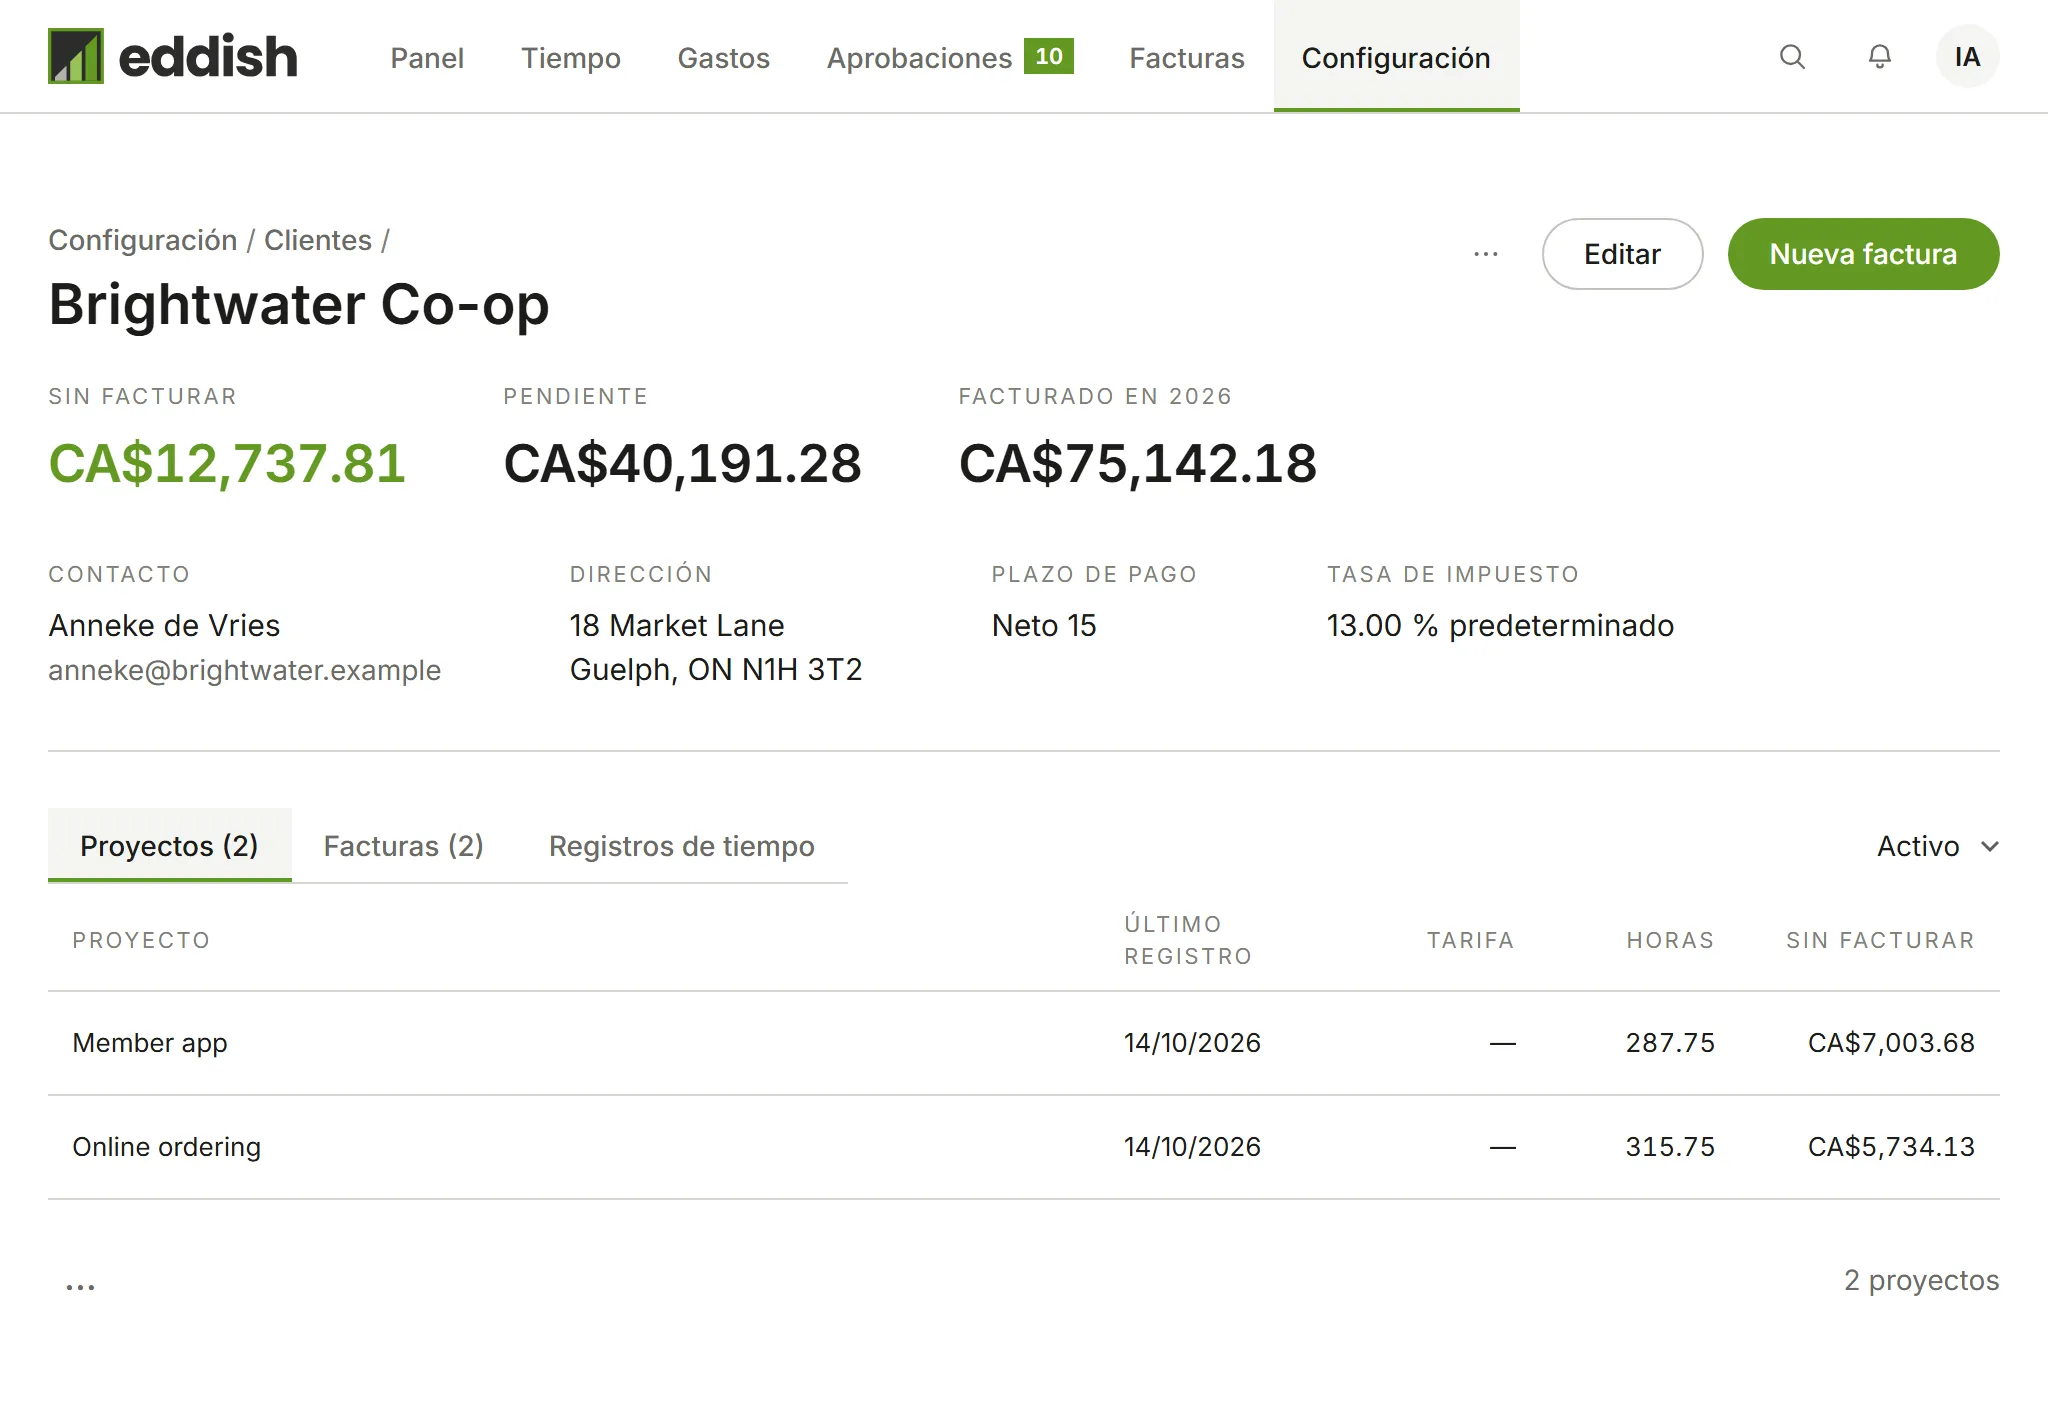Switch to the Facturas (2) tab
Image resolution: width=2048 pixels, height=1428 pixels.
(x=404, y=846)
